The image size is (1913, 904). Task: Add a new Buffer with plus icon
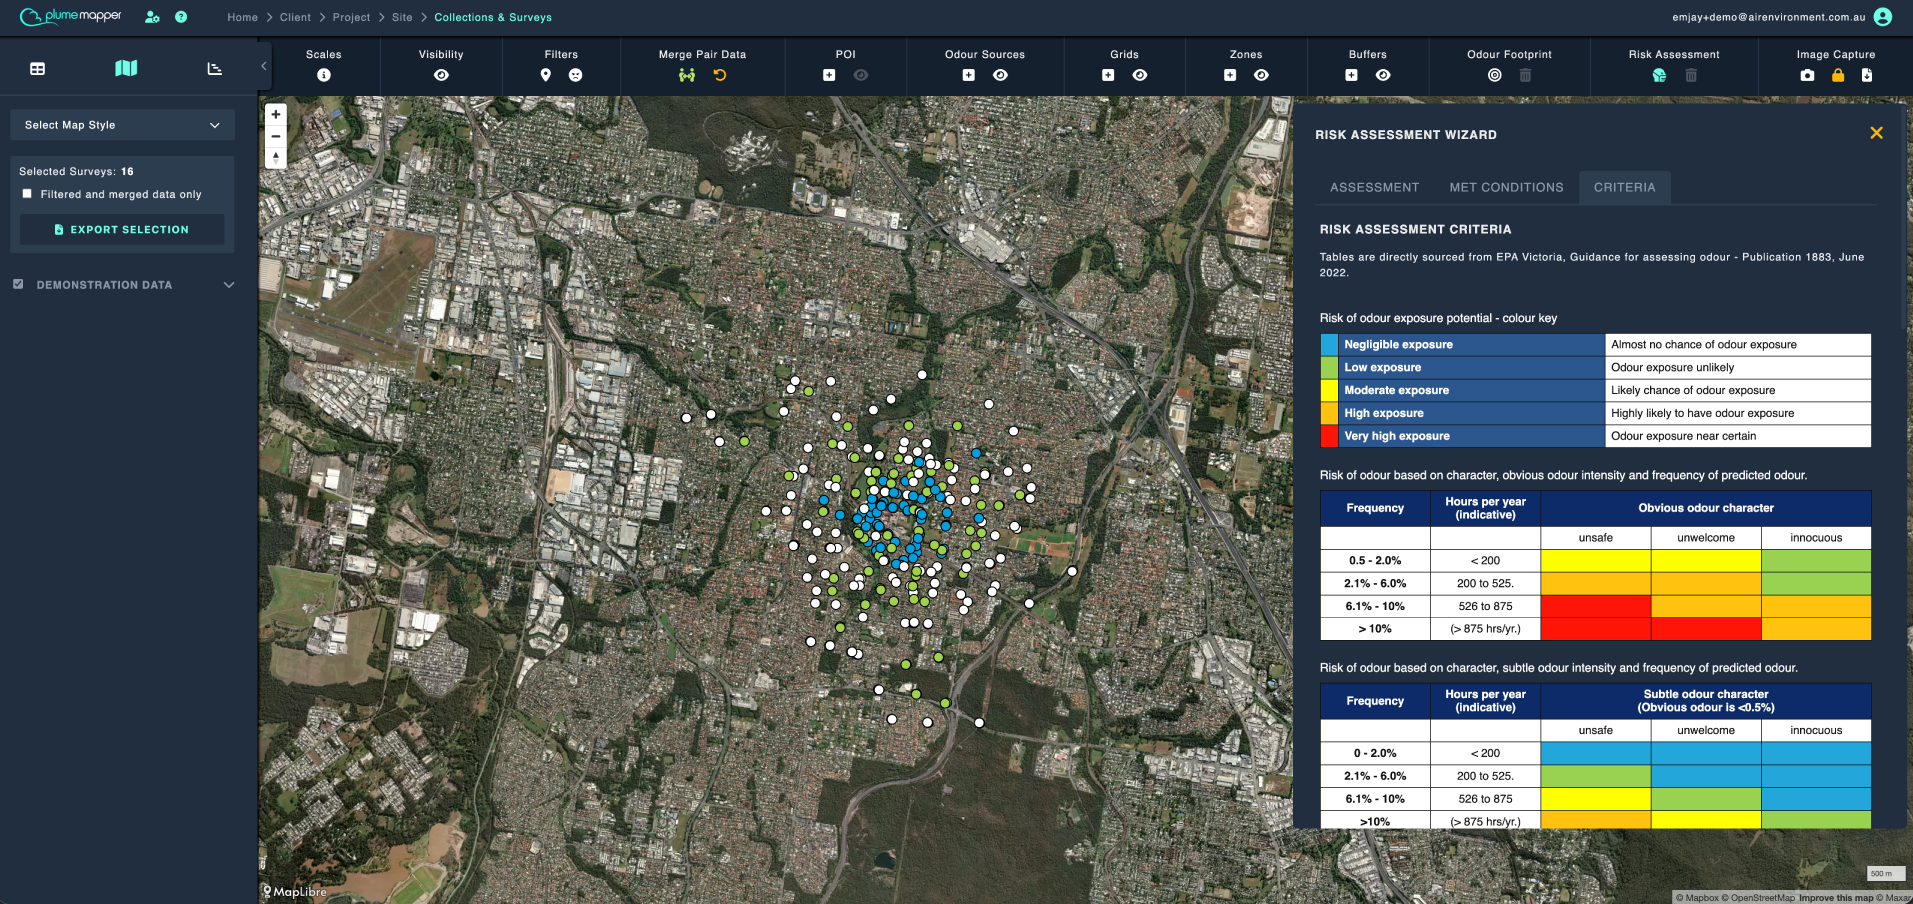1352,75
